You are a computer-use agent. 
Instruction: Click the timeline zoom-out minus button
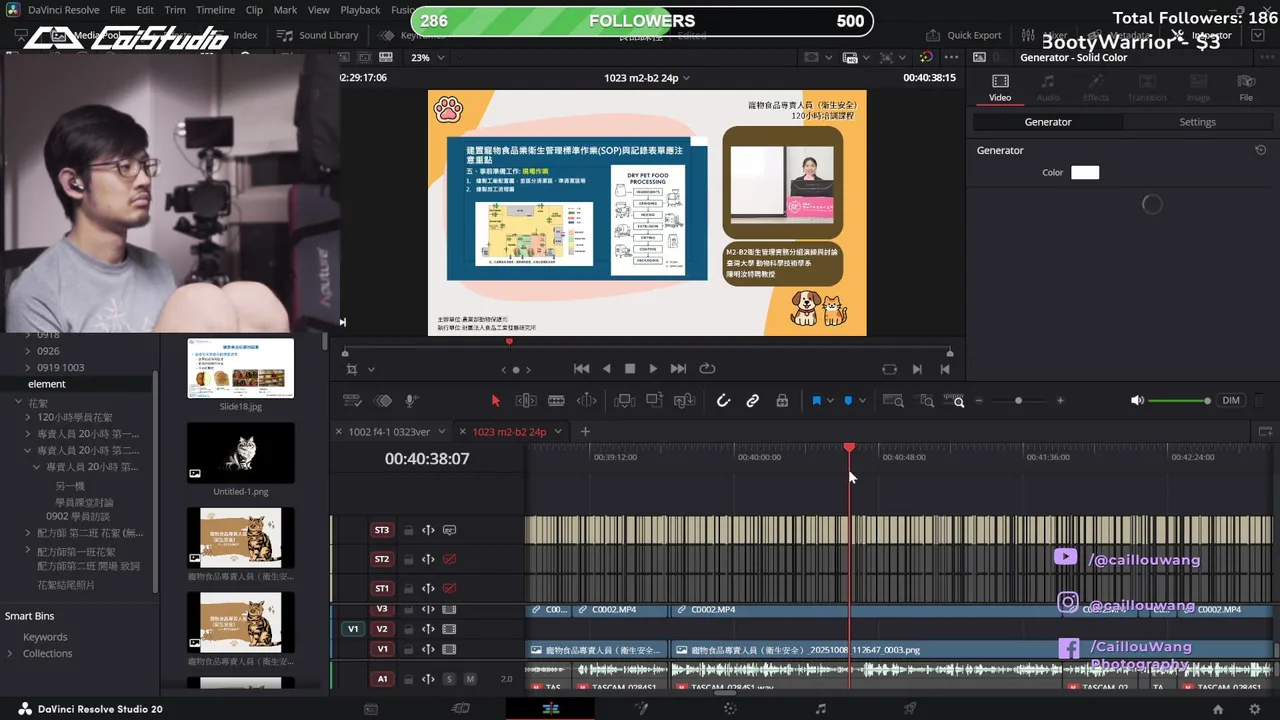[979, 401]
